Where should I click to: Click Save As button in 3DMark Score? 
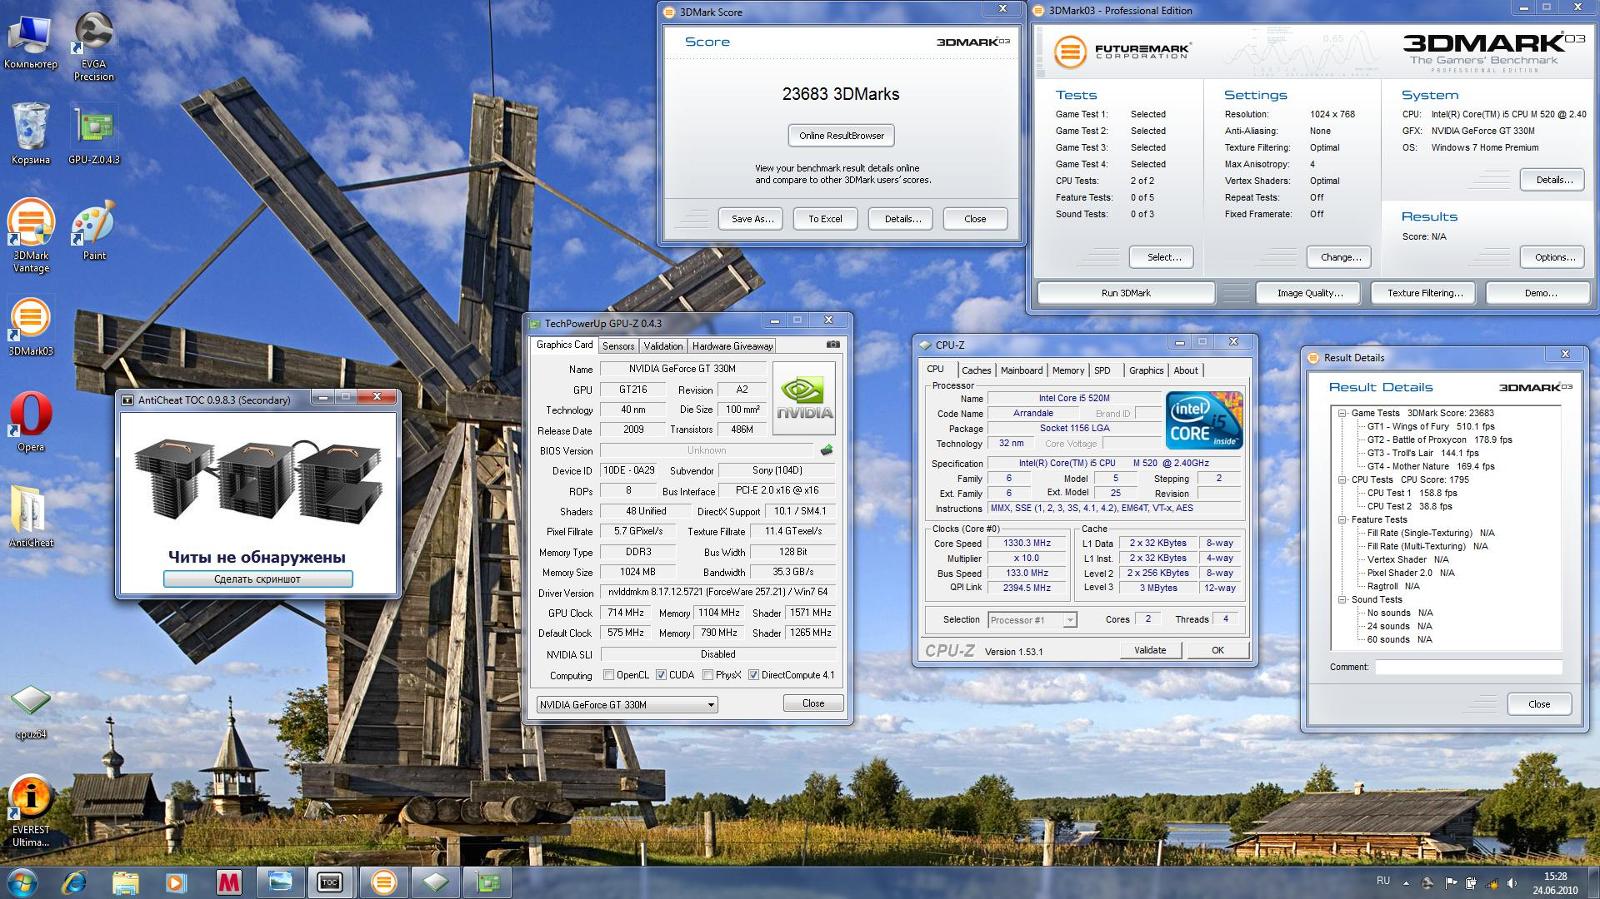pyautogui.click(x=752, y=219)
